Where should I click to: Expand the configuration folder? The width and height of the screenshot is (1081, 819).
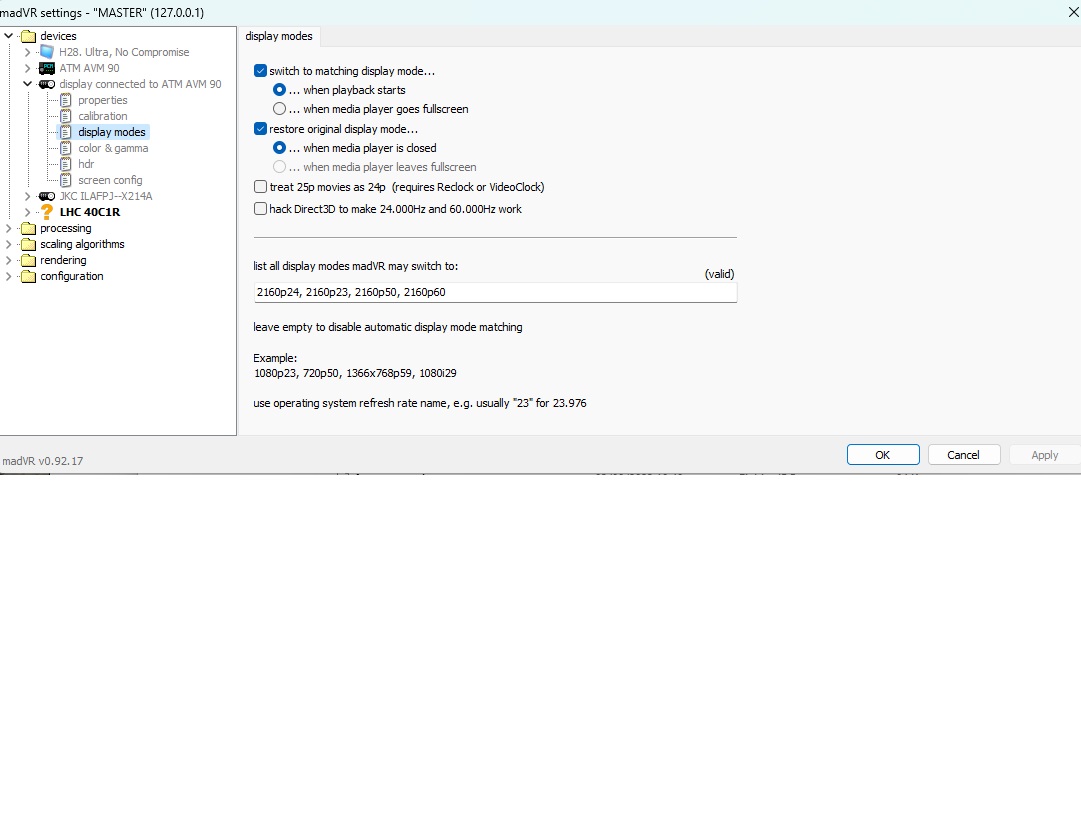coord(8,276)
